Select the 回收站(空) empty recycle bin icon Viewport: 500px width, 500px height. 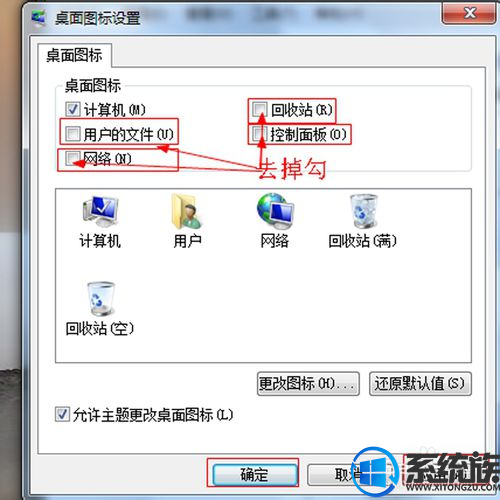pos(100,298)
